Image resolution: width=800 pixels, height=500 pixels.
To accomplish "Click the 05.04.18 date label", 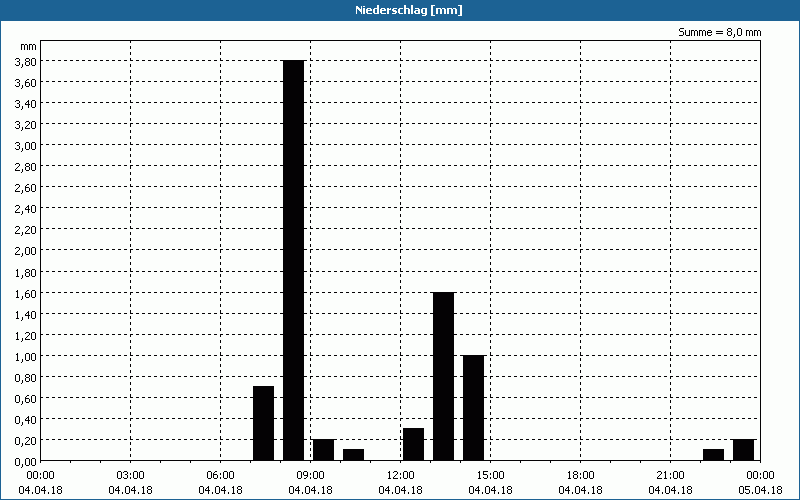I will (x=760, y=490).
